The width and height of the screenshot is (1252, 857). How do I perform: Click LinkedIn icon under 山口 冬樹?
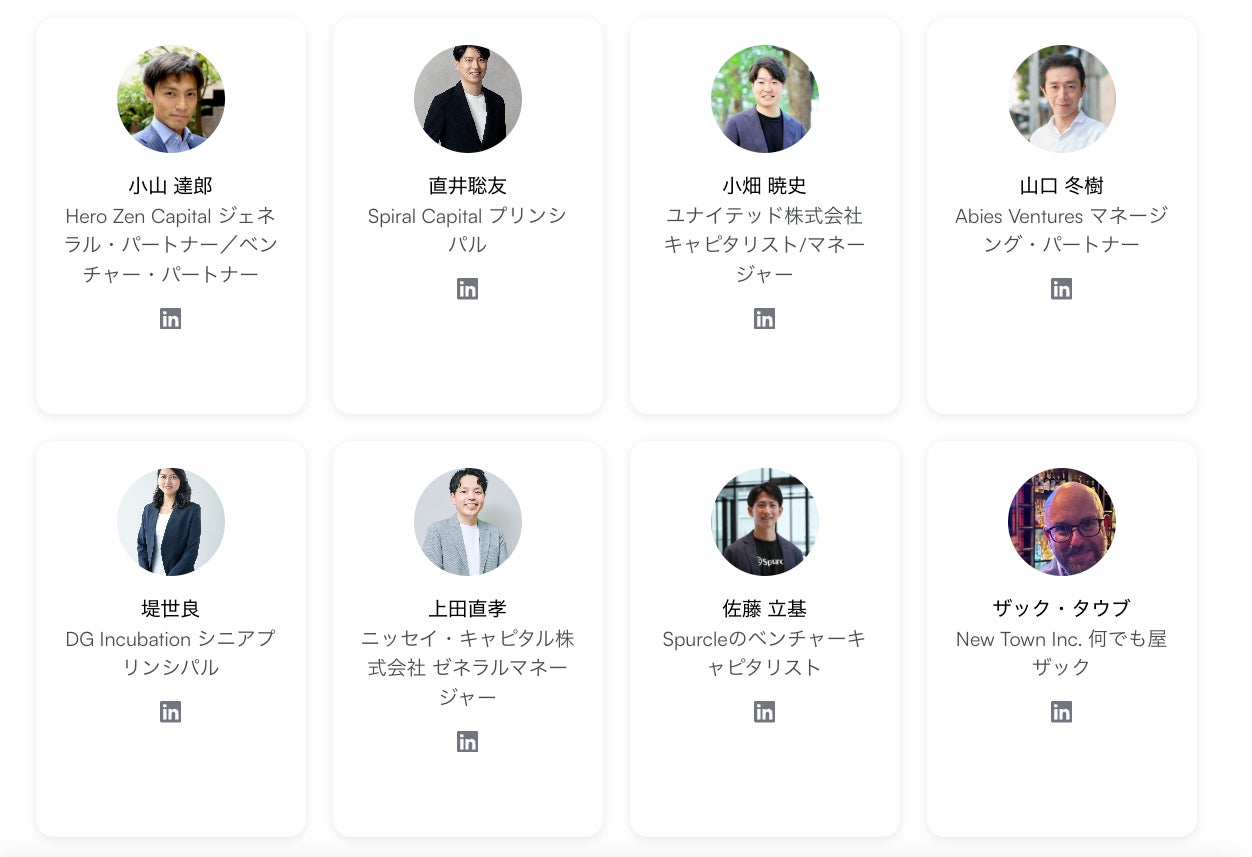tap(1061, 289)
